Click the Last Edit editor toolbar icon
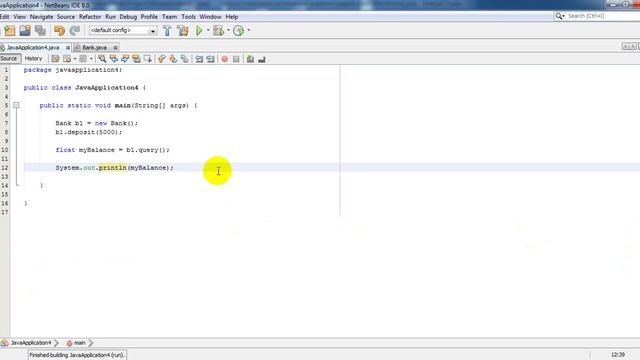This screenshot has width=640, height=360. coord(55,59)
